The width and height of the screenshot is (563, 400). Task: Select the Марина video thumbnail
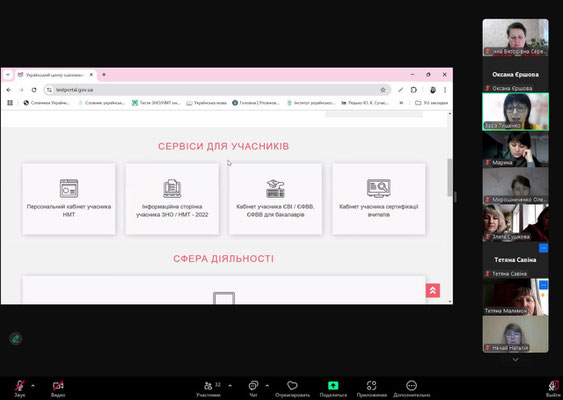tap(516, 149)
